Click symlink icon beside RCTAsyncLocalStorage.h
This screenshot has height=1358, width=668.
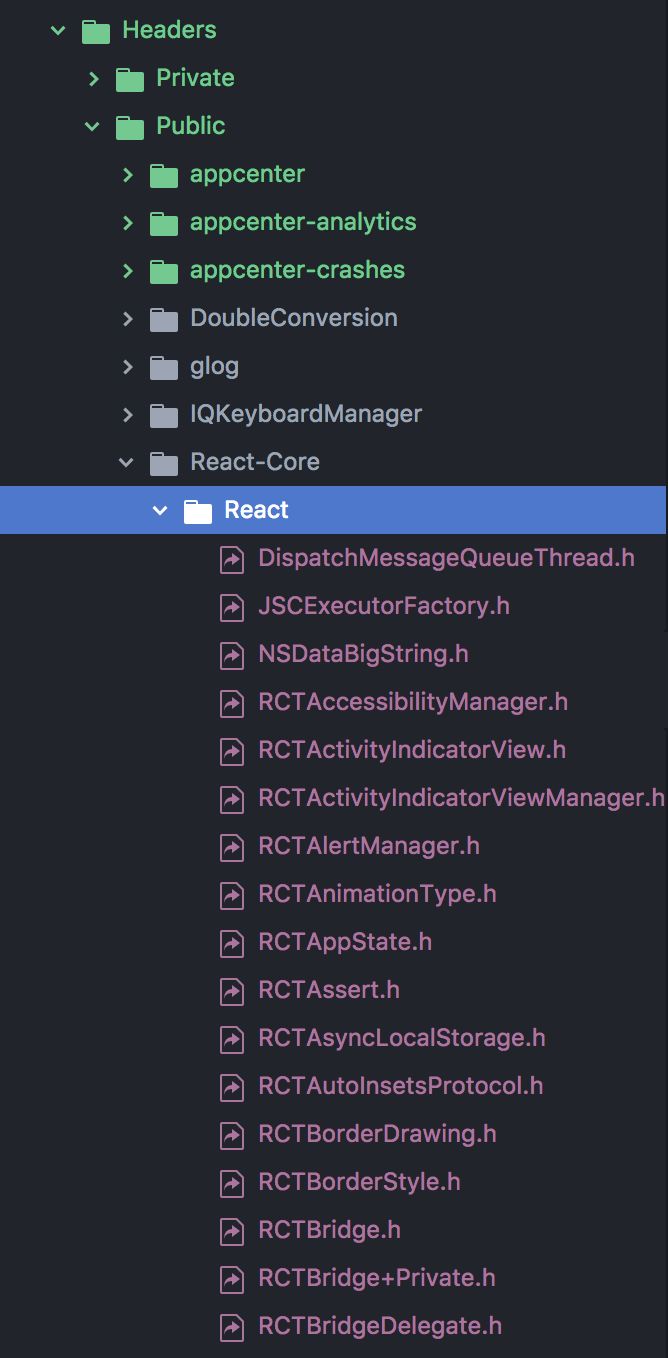coord(232,1039)
